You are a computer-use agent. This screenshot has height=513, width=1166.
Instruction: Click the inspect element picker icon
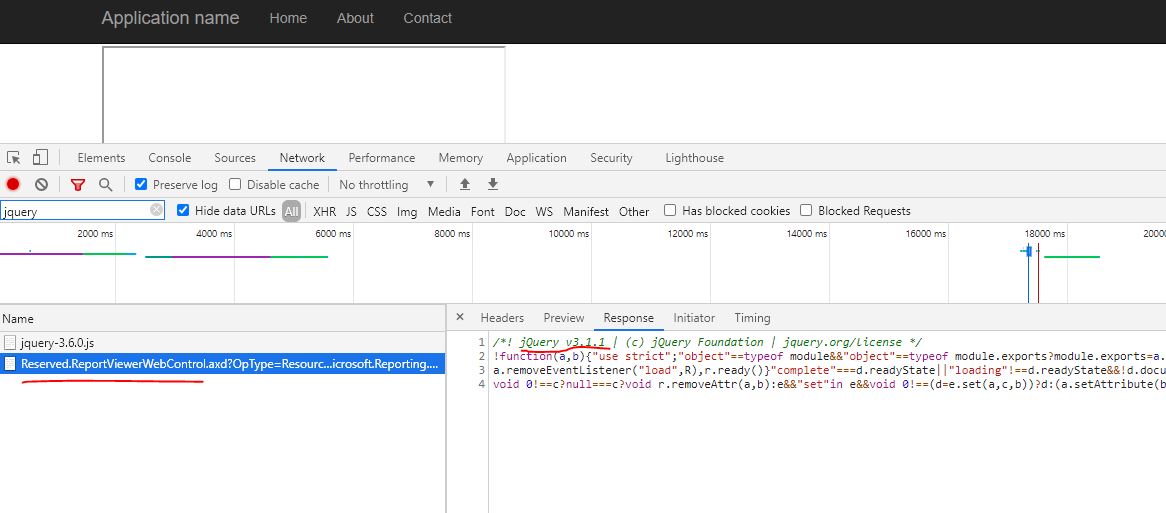point(13,158)
